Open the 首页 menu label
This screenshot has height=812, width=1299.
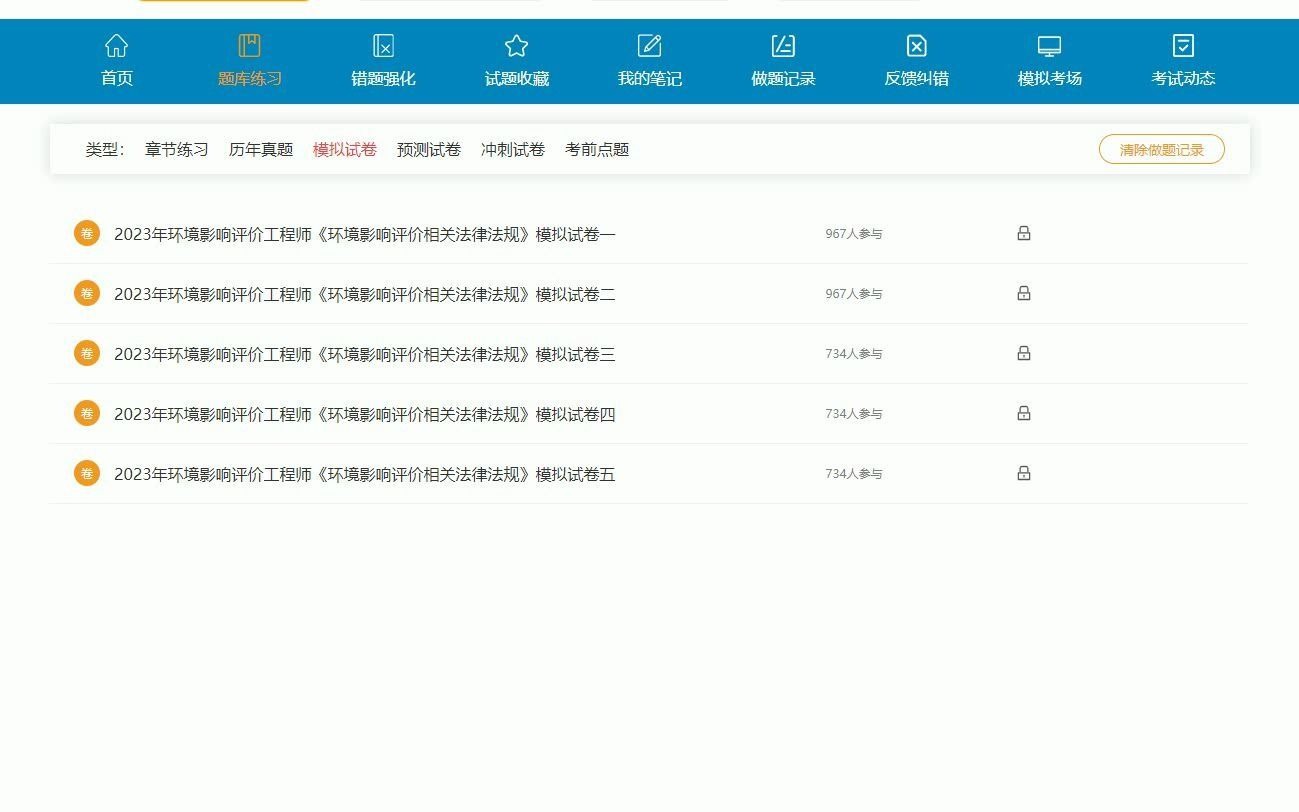tap(117, 78)
